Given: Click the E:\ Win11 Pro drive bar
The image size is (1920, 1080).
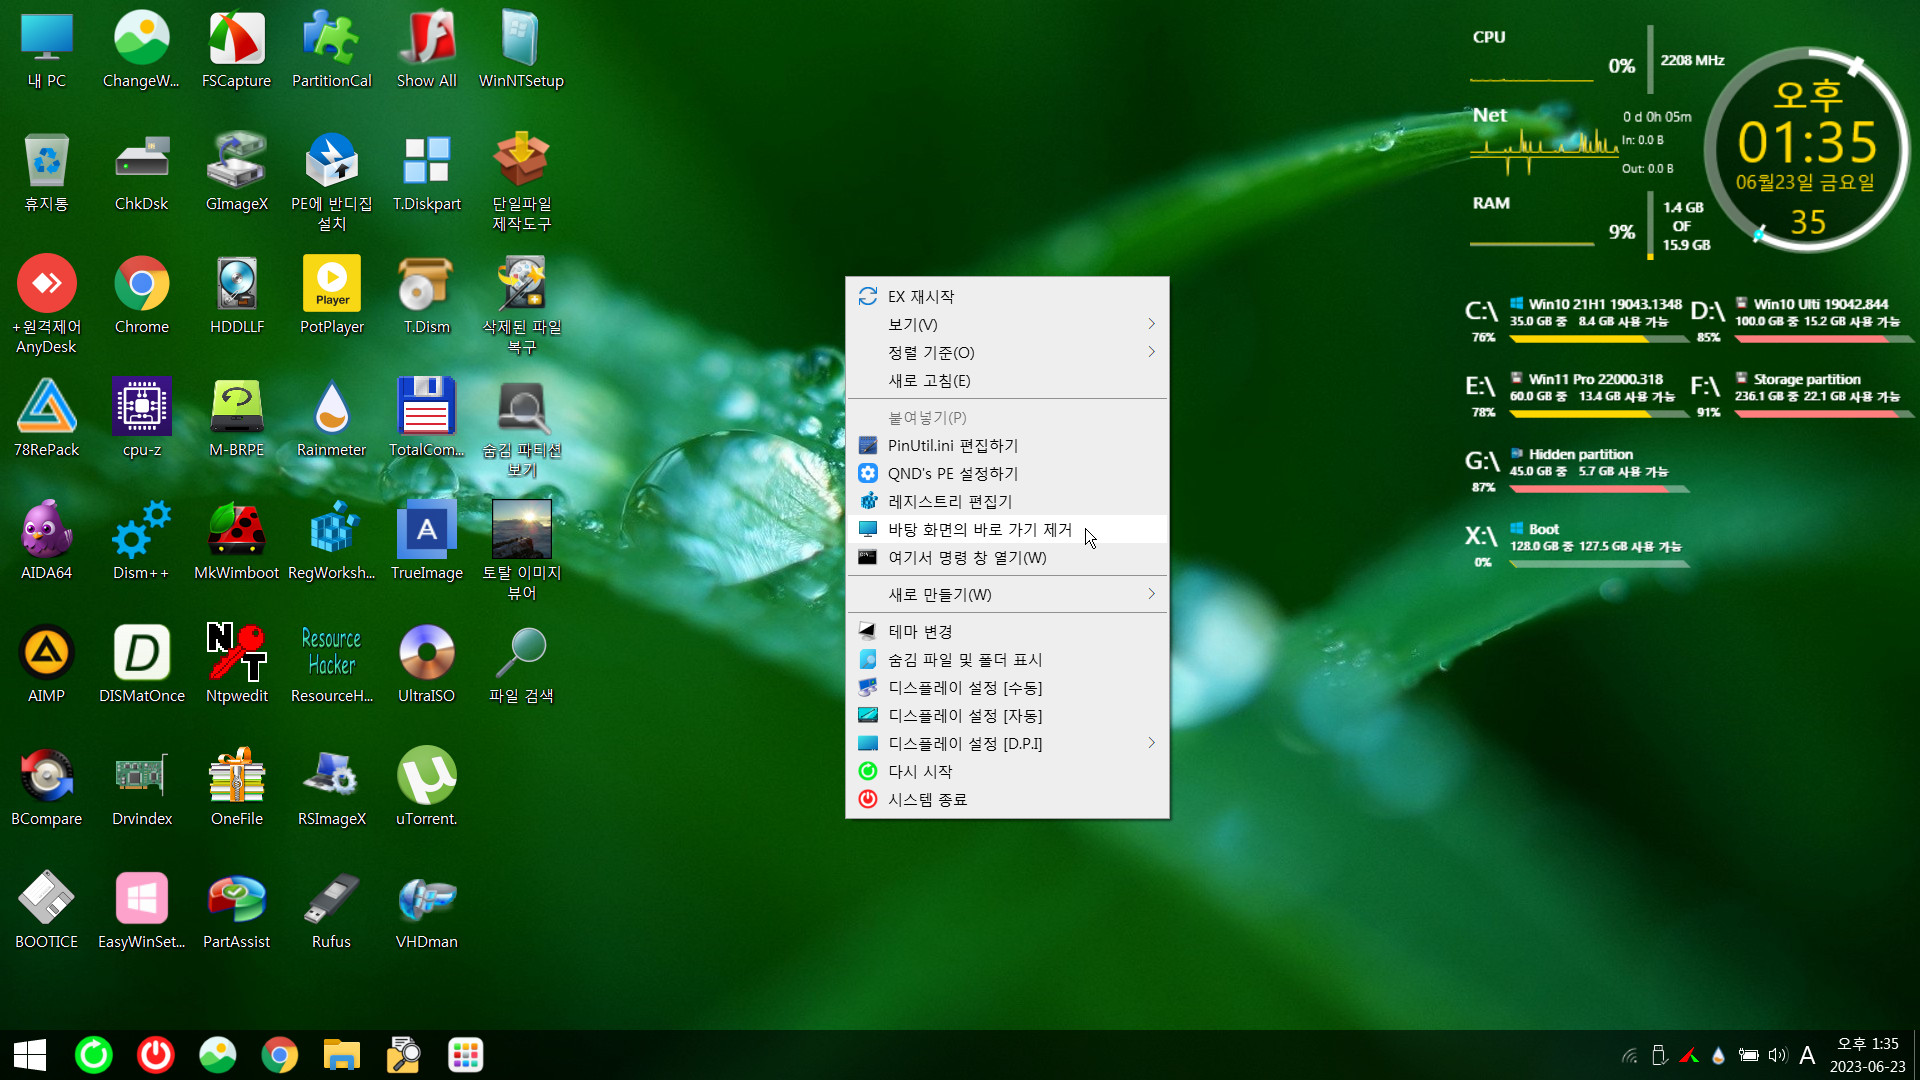Looking at the screenshot, I should (1598, 414).
